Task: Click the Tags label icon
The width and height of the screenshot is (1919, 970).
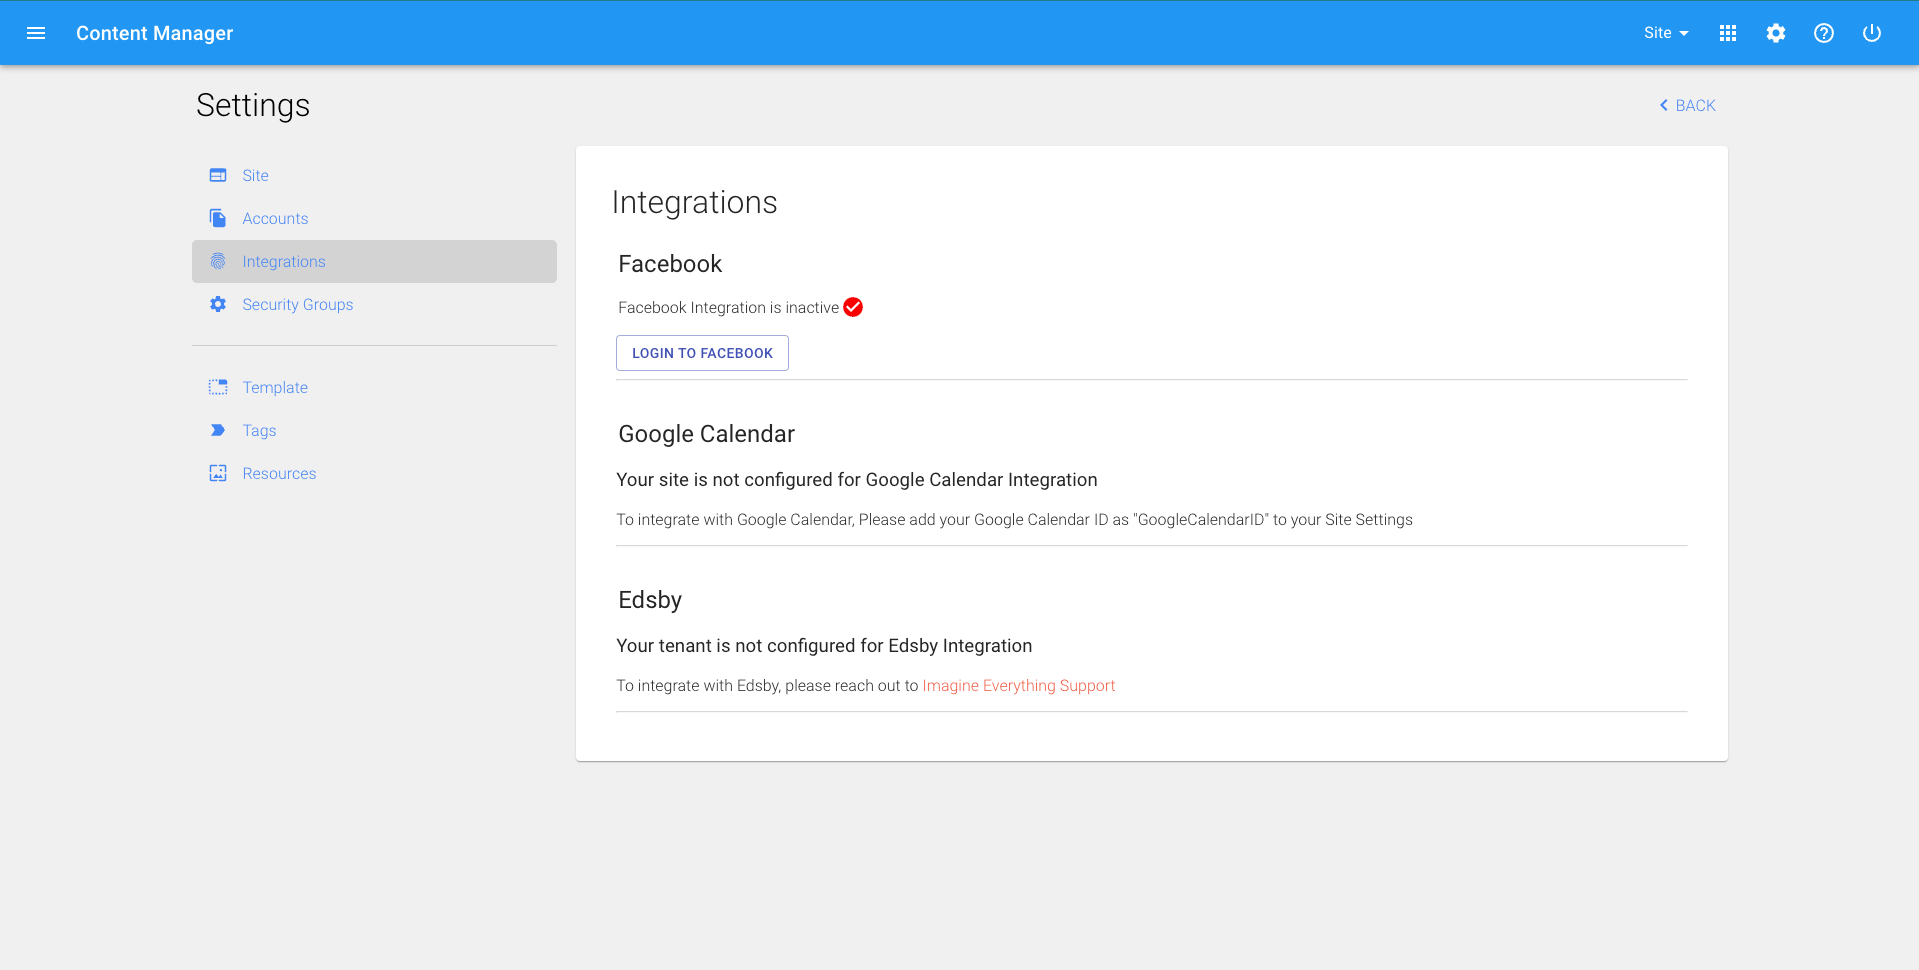Action: click(x=218, y=430)
